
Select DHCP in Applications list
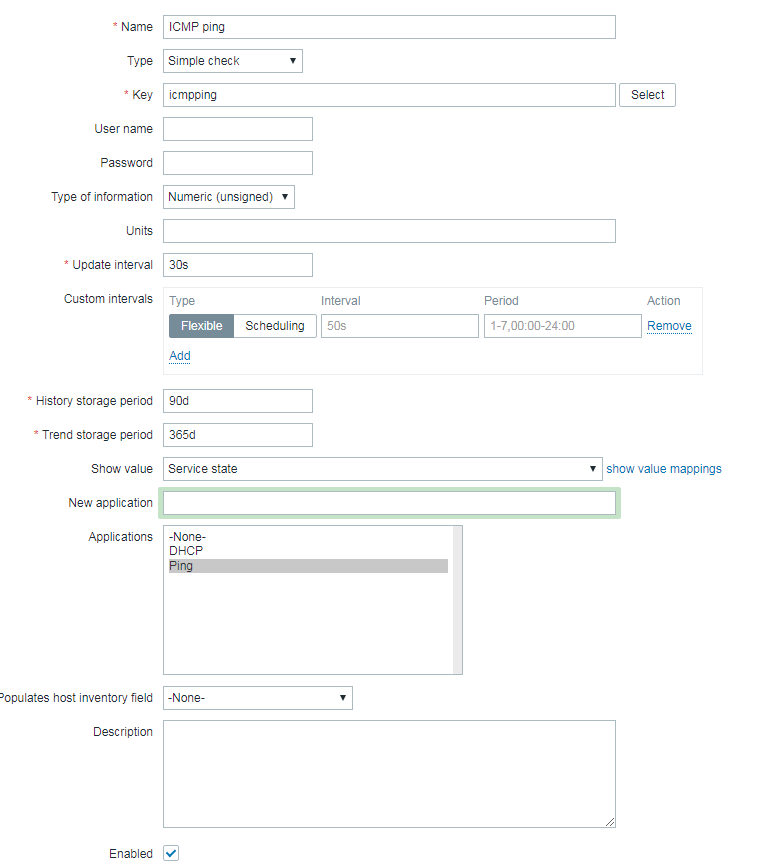pos(186,551)
